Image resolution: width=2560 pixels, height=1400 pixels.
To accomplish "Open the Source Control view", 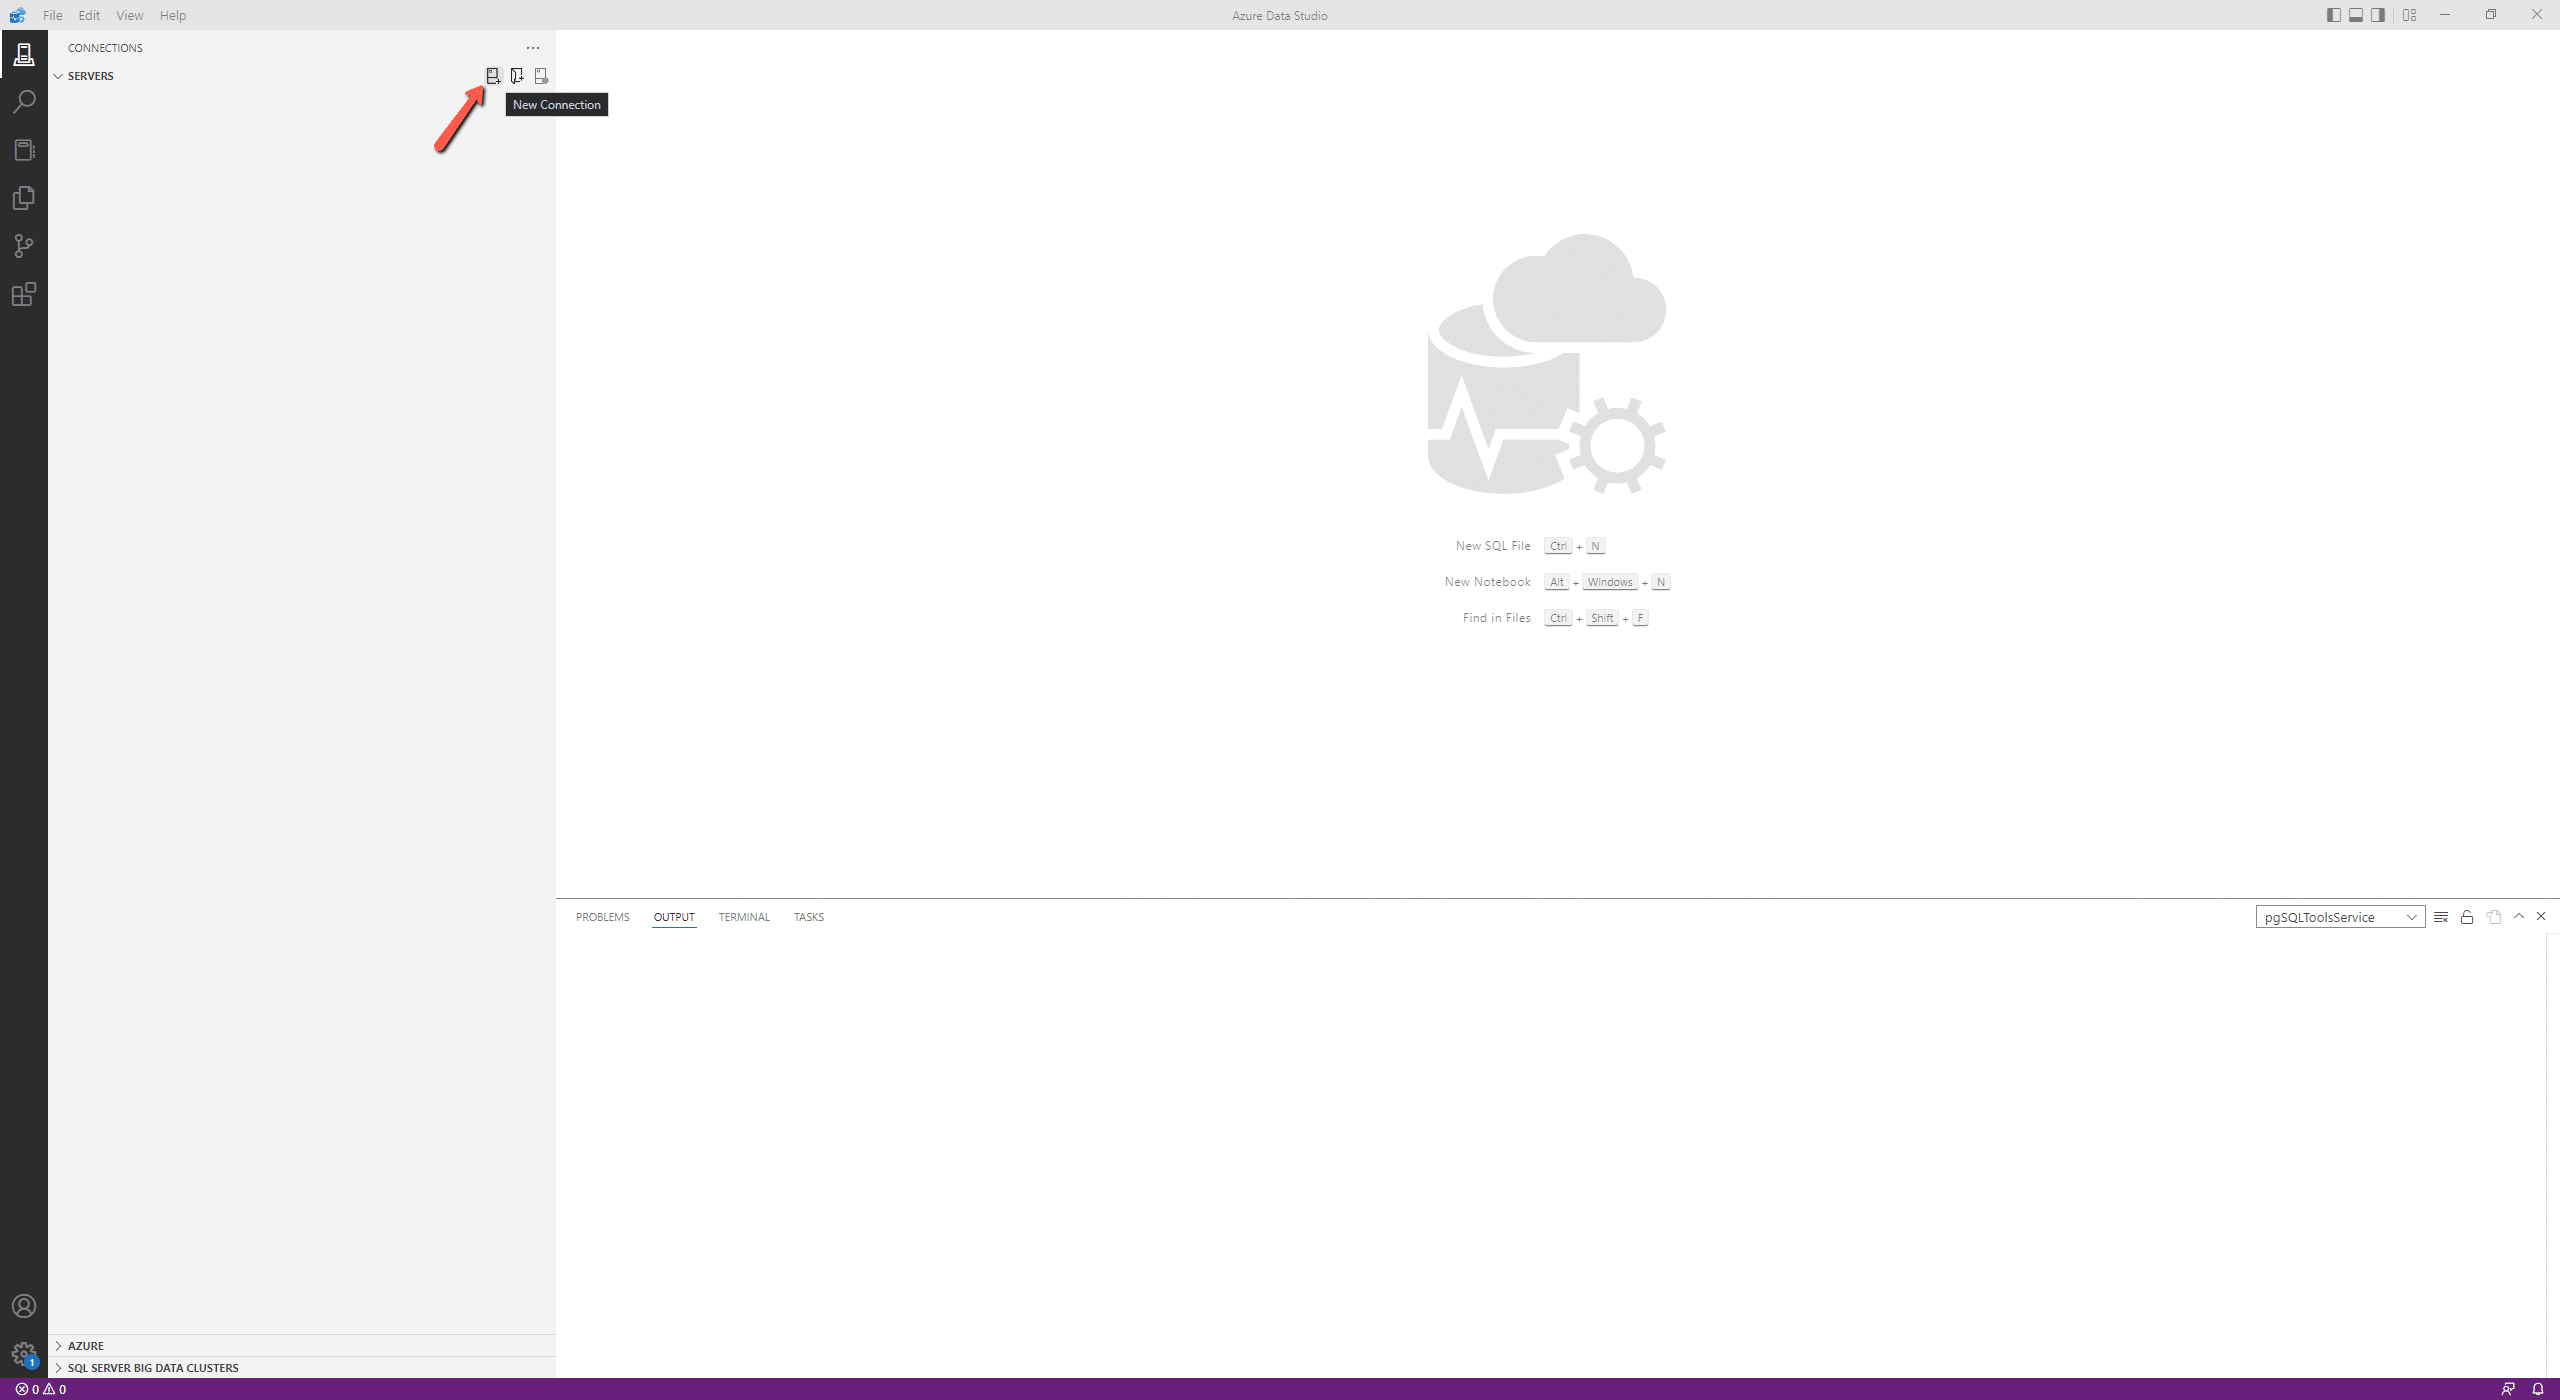I will point(24,246).
